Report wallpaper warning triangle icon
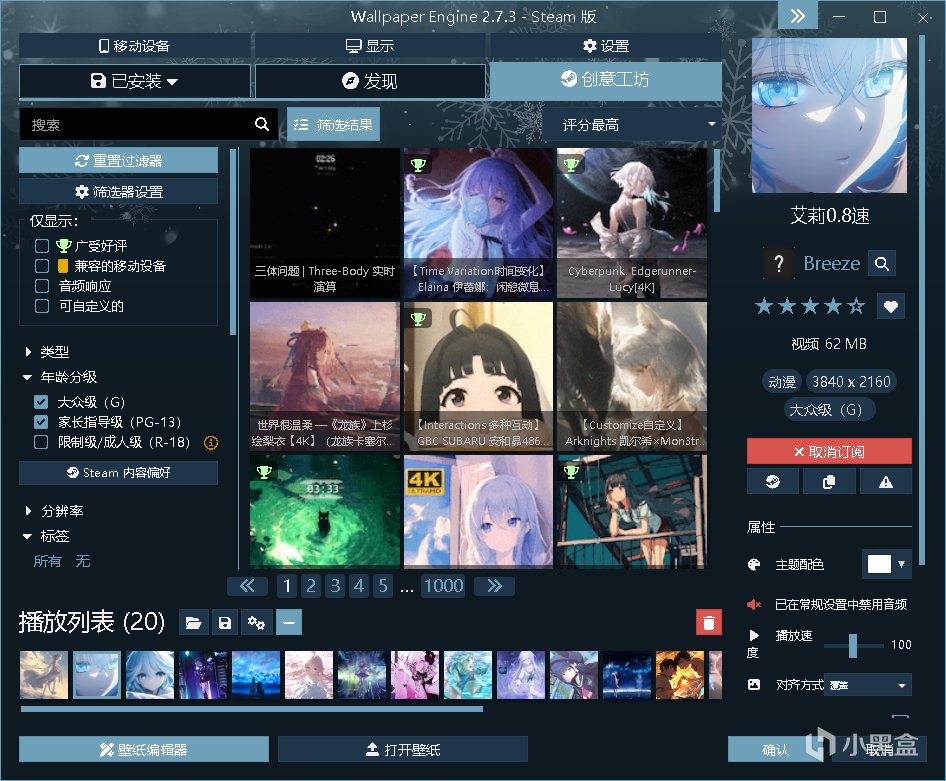This screenshot has width=946, height=781. click(x=886, y=482)
